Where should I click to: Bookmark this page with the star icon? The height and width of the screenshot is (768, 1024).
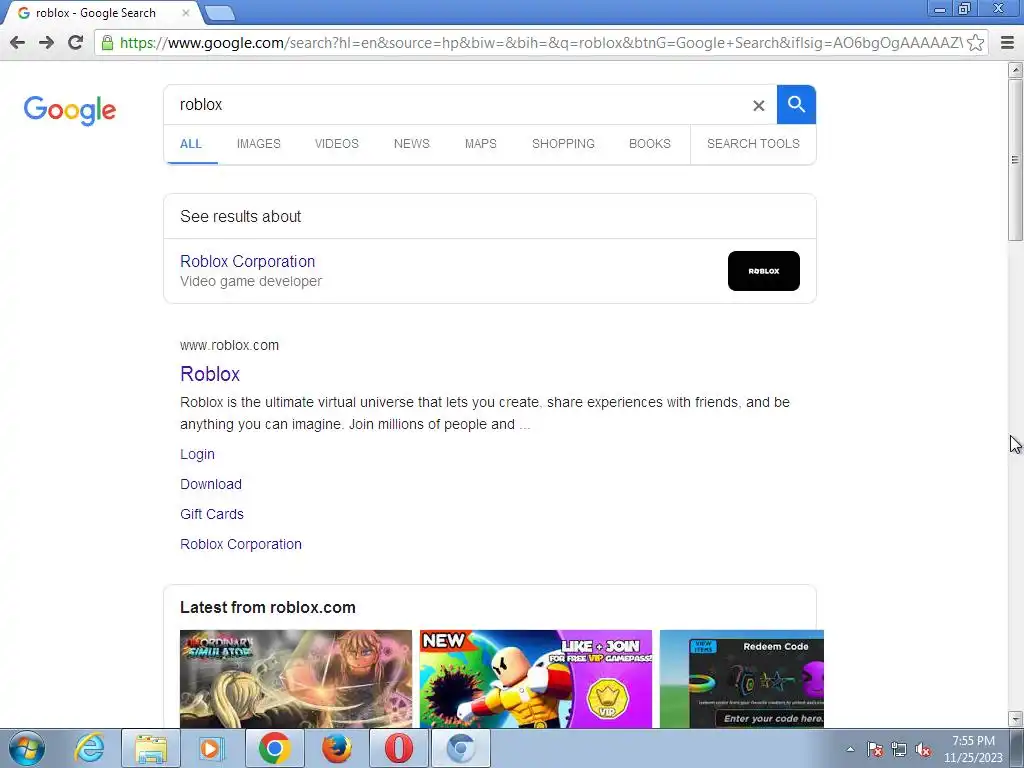[975, 43]
